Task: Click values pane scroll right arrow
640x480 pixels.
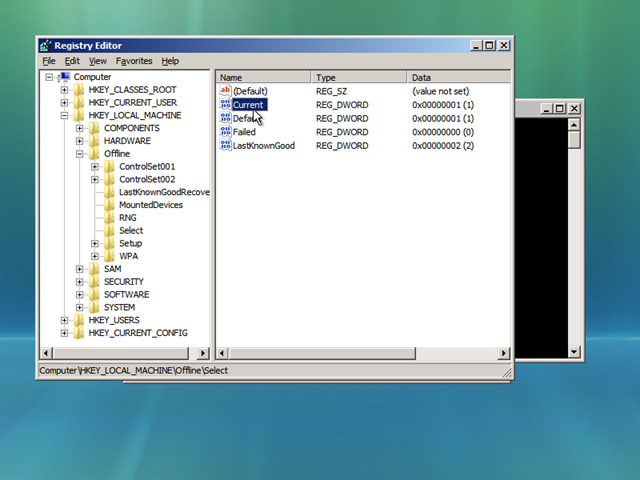Action: pos(504,353)
